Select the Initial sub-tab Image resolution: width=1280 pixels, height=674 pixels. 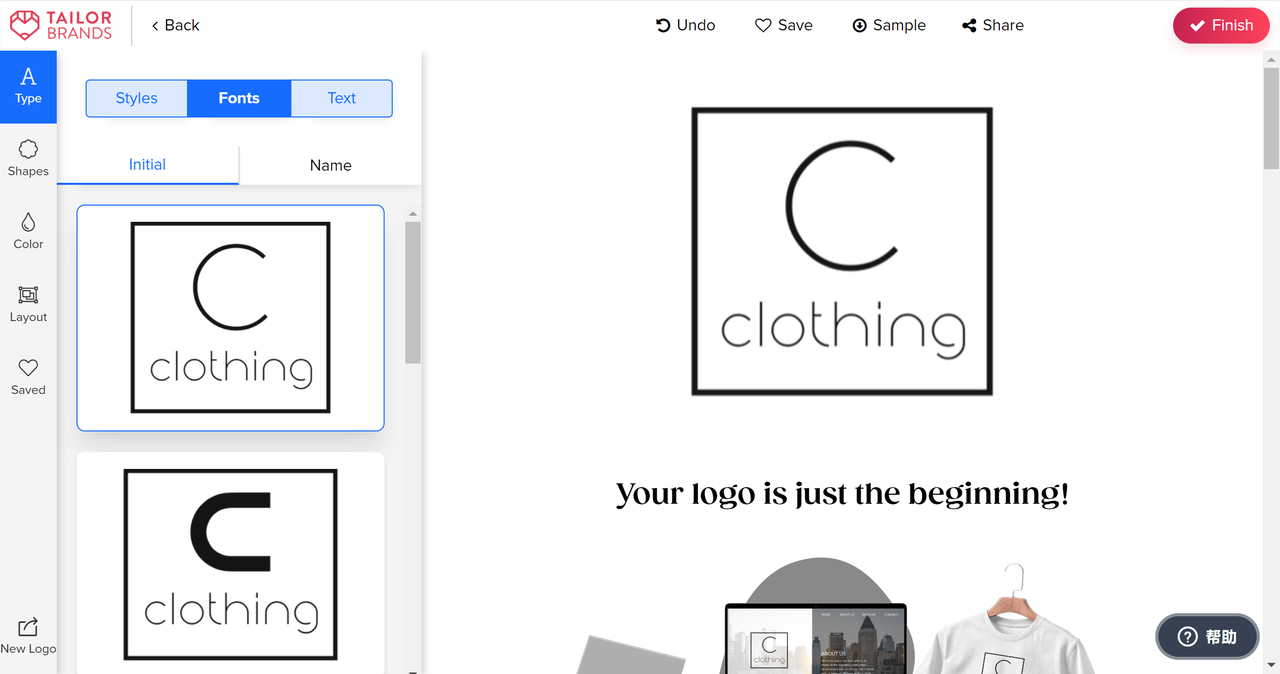pos(147,165)
